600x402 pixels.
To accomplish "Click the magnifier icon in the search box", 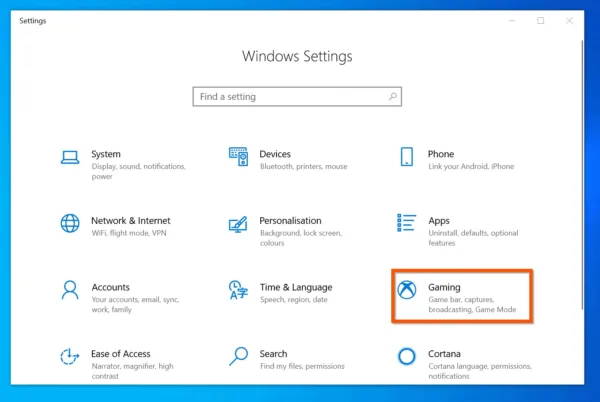I will 393,96.
